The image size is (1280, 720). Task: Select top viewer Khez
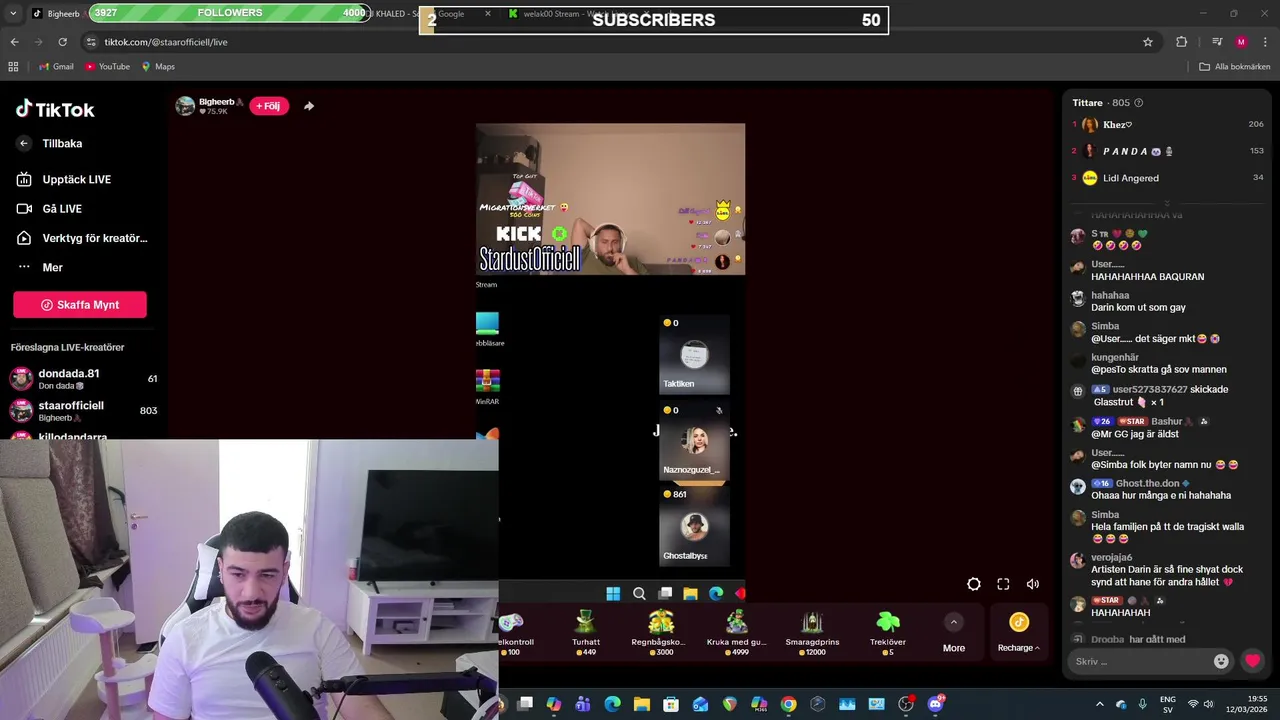pyautogui.click(x=1168, y=125)
